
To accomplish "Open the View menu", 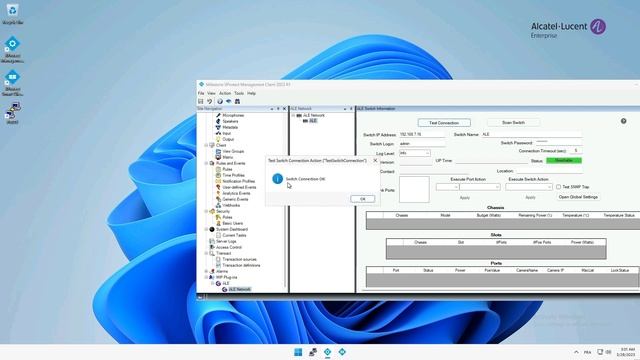I will 211,93.
